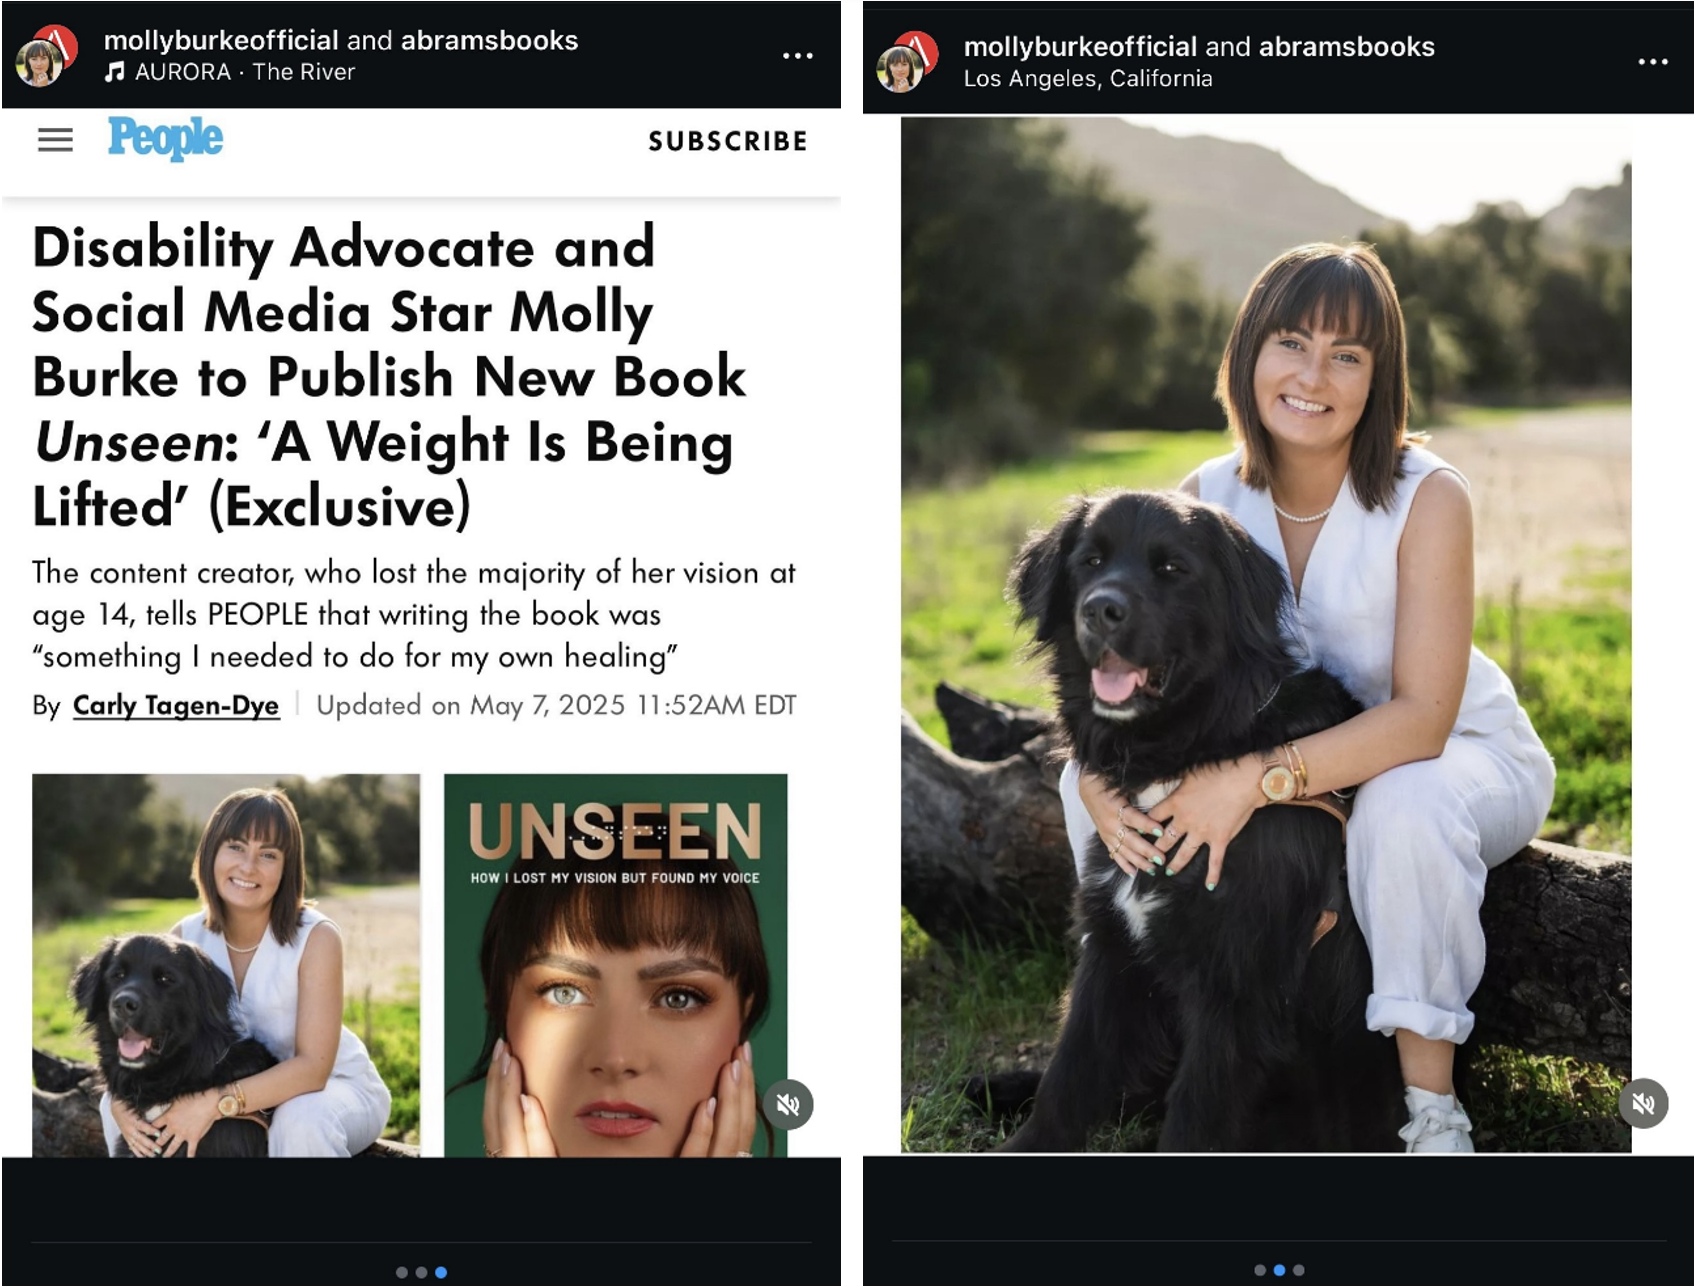Open the three-dot menu on right post
This screenshot has width=1694, height=1286.
coord(1653,62)
